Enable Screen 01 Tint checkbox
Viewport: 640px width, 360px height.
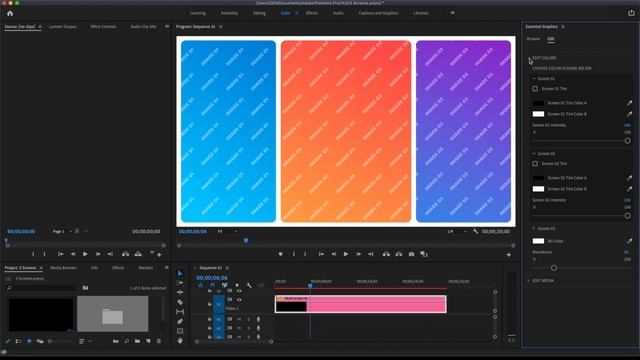(535, 89)
